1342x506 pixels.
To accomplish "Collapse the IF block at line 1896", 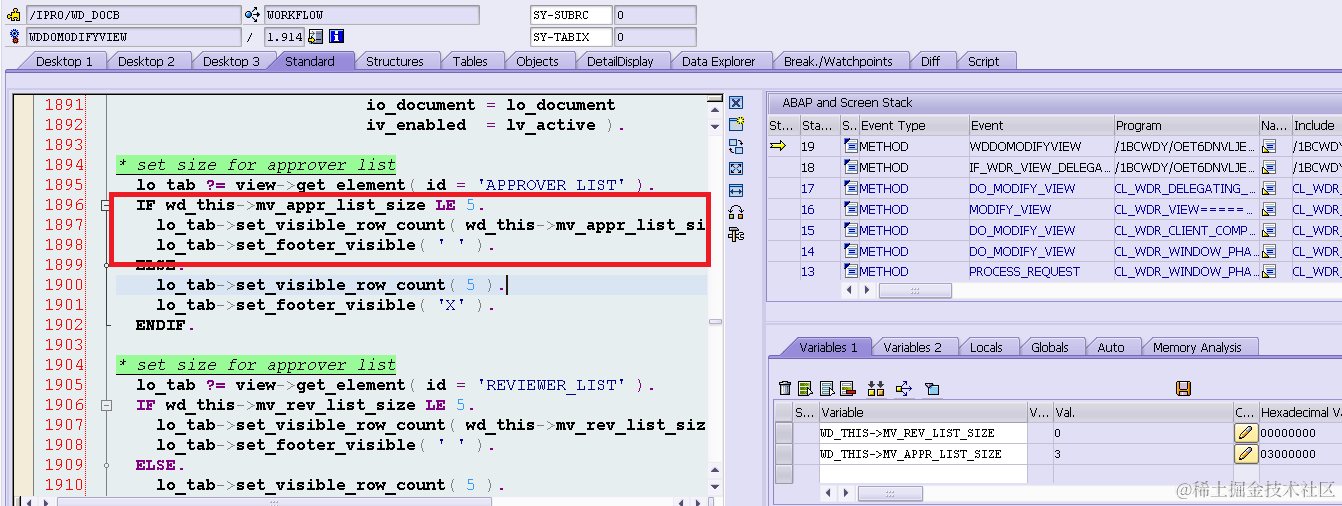I will coord(107,205).
